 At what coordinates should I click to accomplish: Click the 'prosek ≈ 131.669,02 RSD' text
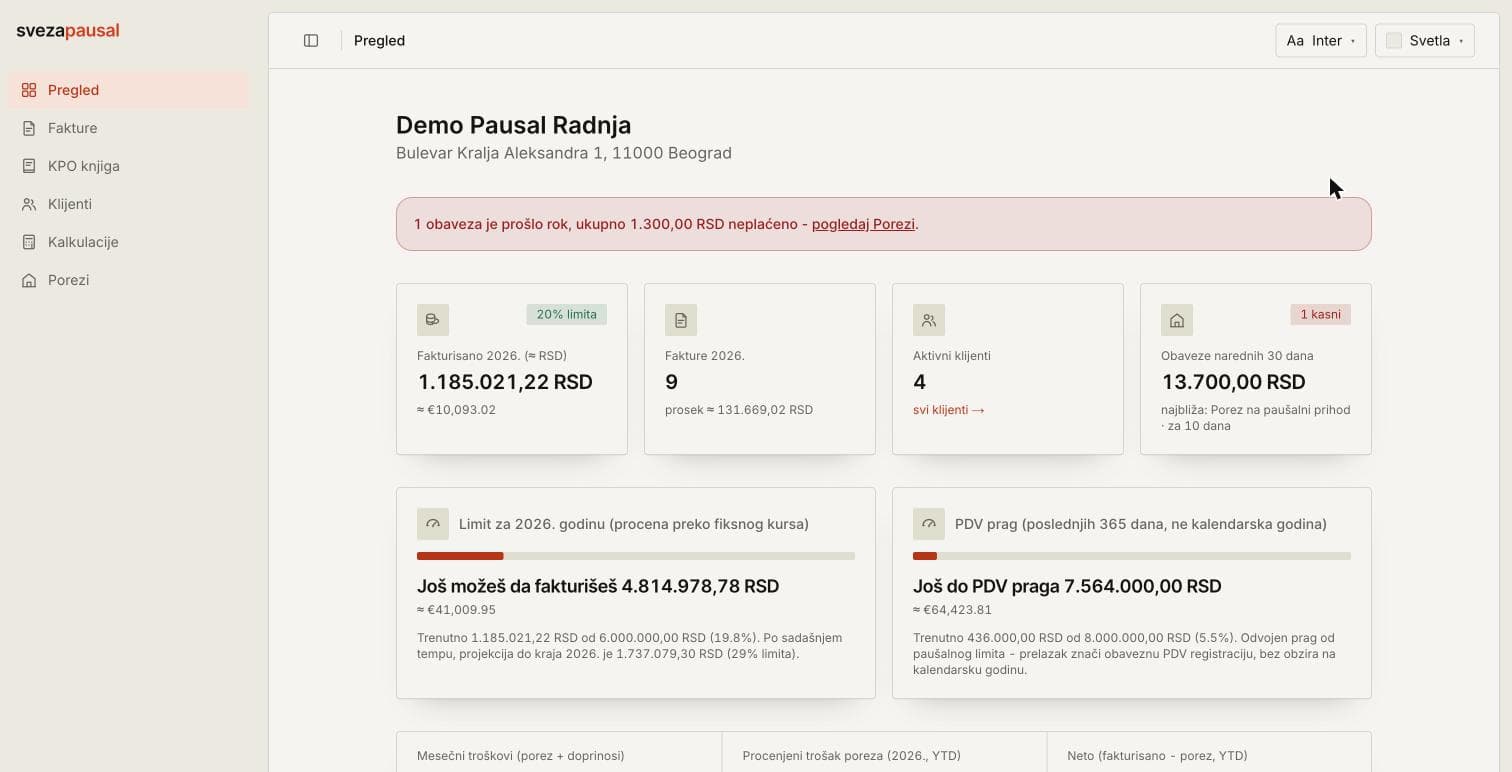739,410
